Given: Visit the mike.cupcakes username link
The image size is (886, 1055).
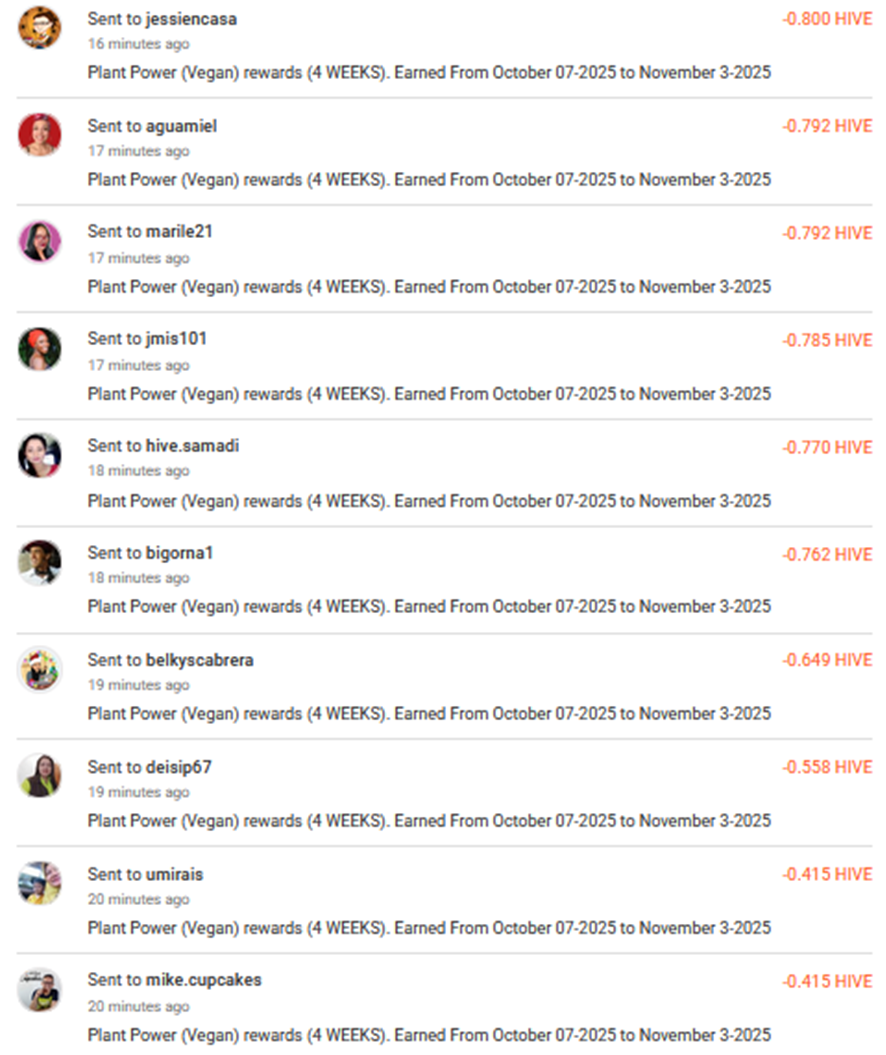Looking at the screenshot, I should (x=203, y=980).
